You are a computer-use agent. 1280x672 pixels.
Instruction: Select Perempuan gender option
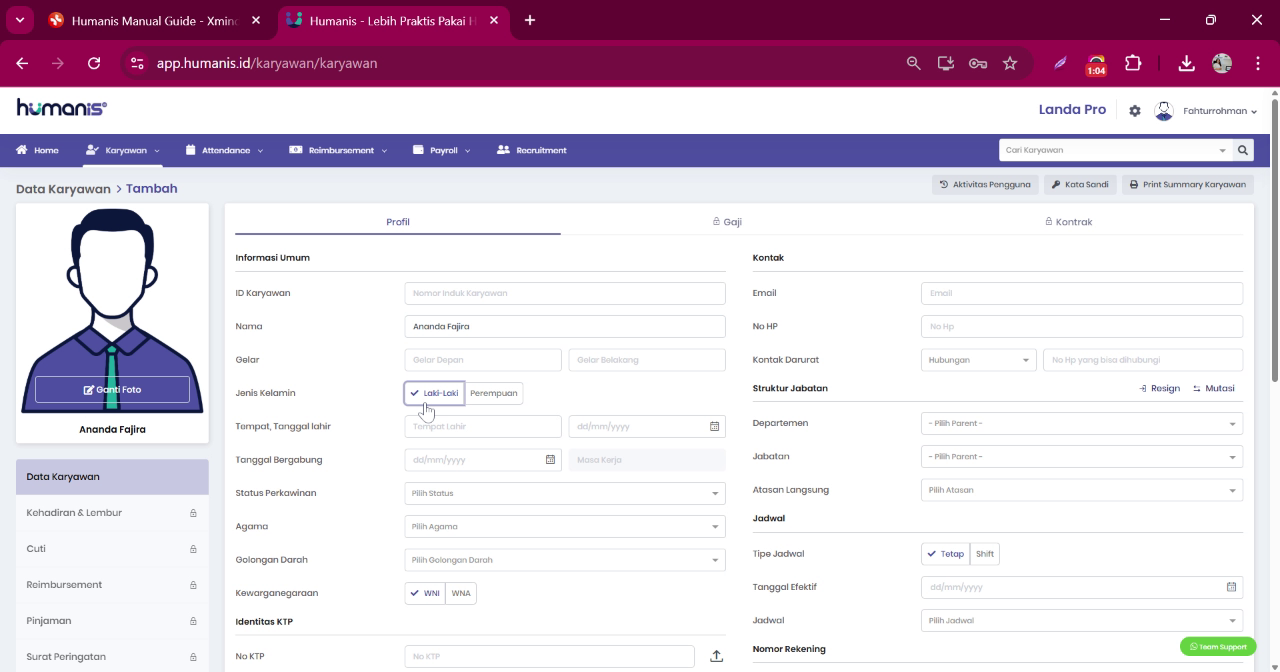tap(494, 393)
